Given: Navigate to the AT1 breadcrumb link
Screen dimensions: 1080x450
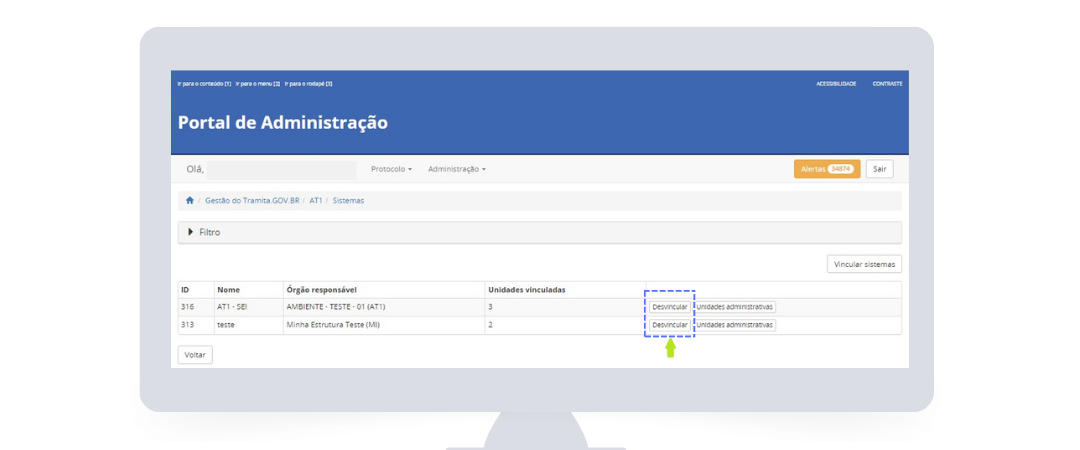Looking at the screenshot, I should coord(316,201).
